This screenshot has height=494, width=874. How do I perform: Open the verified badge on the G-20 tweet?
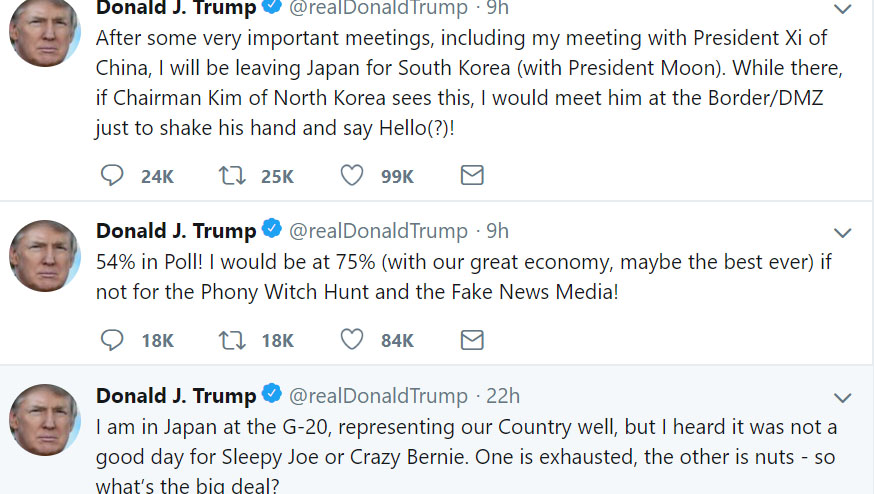coord(272,394)
